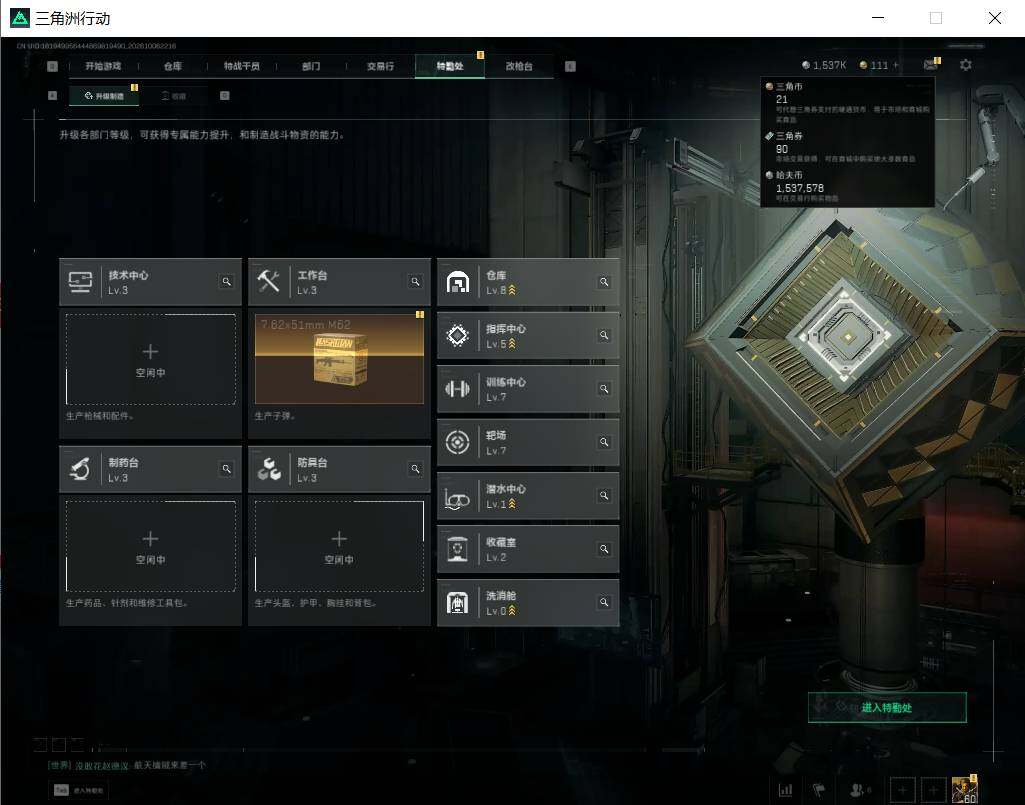Add a production task to 制药台 slot
1025x805 pixels.
click(x=150, y=546)
